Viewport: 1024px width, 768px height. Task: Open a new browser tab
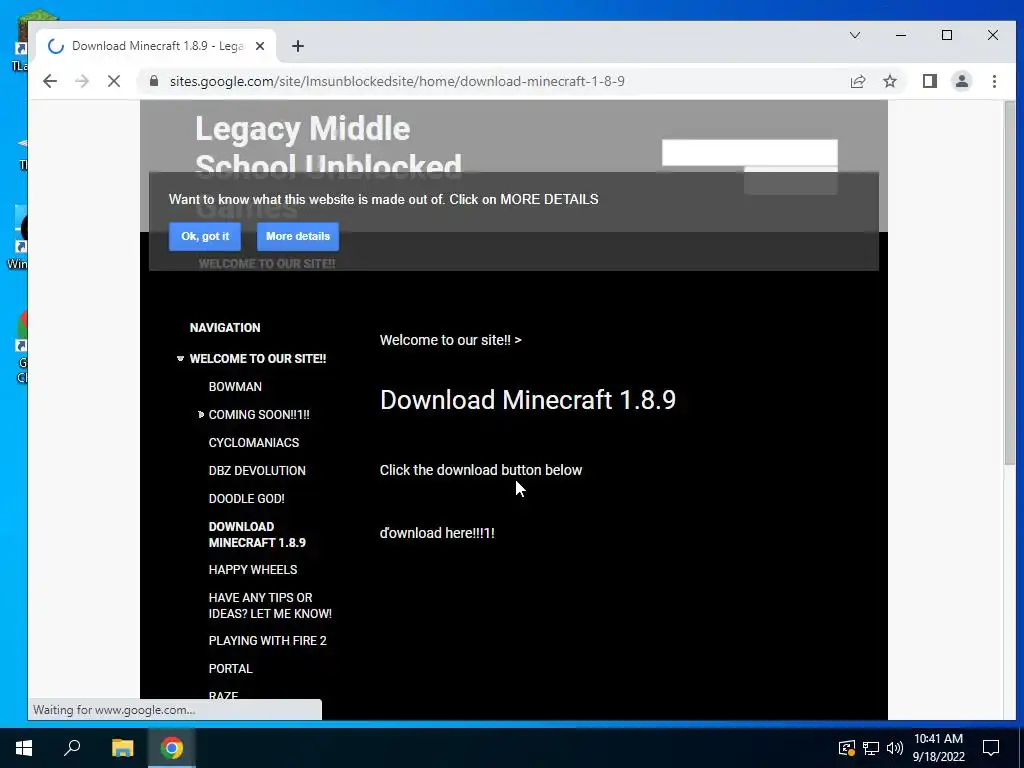click(298, 46)
